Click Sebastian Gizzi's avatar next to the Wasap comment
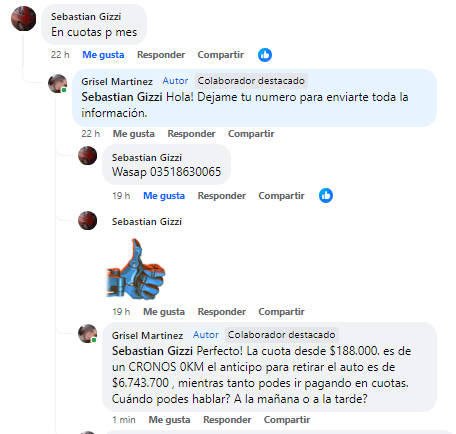The image size is (456, 434). (x=88, y=155)
